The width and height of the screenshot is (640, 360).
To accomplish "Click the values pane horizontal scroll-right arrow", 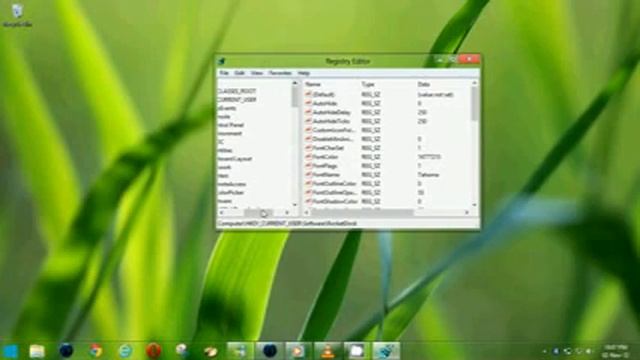I will [467, 213].
